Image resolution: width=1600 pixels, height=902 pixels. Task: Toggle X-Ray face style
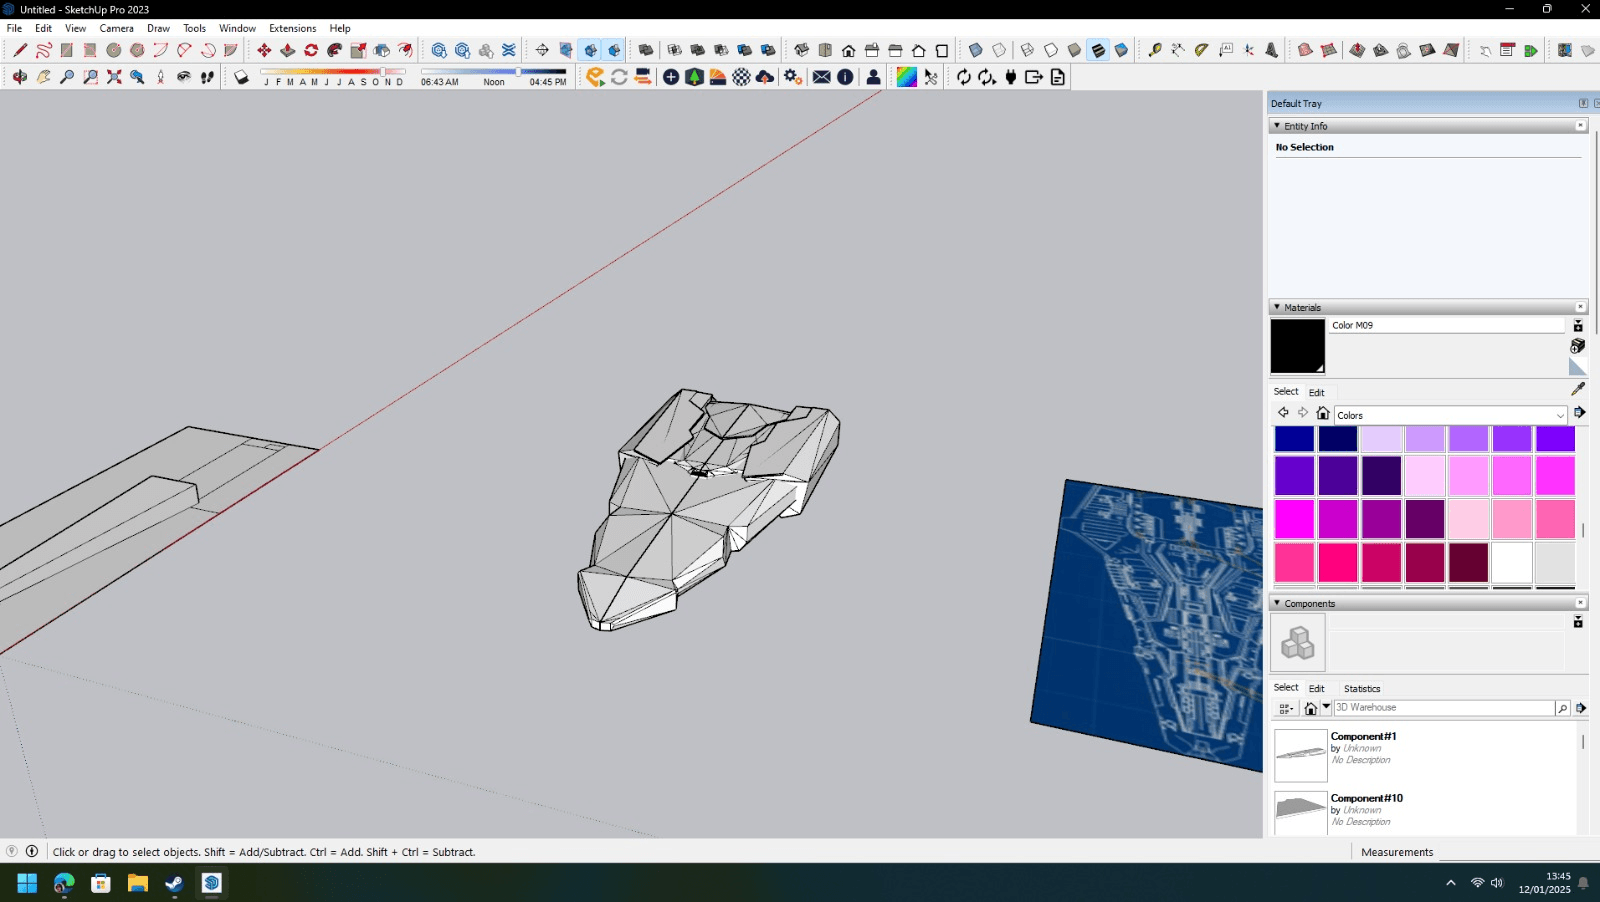point(975,50)
